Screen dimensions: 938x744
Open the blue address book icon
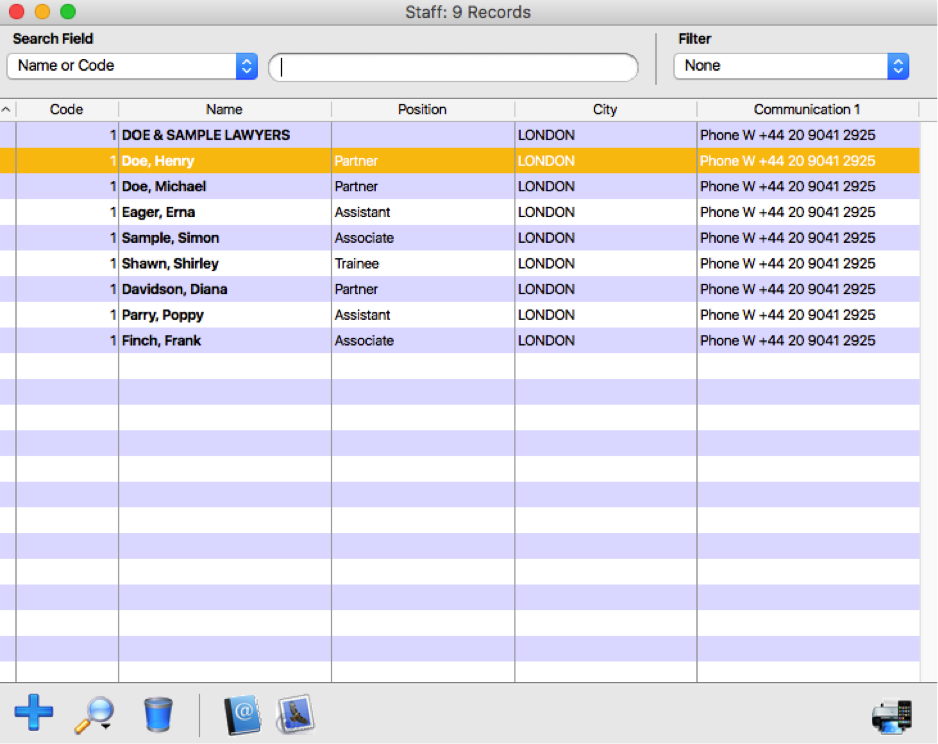click(x=242, y=714)
